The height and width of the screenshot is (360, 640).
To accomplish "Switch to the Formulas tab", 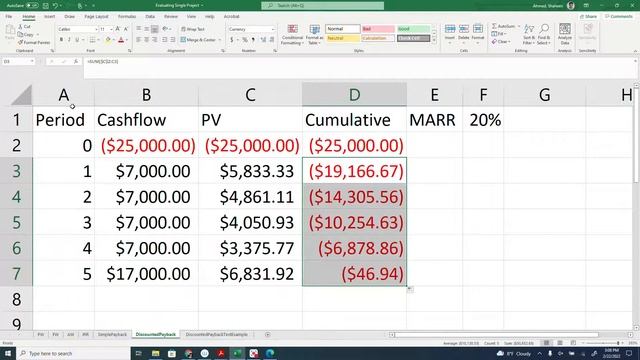I will [x=127, y=16].
